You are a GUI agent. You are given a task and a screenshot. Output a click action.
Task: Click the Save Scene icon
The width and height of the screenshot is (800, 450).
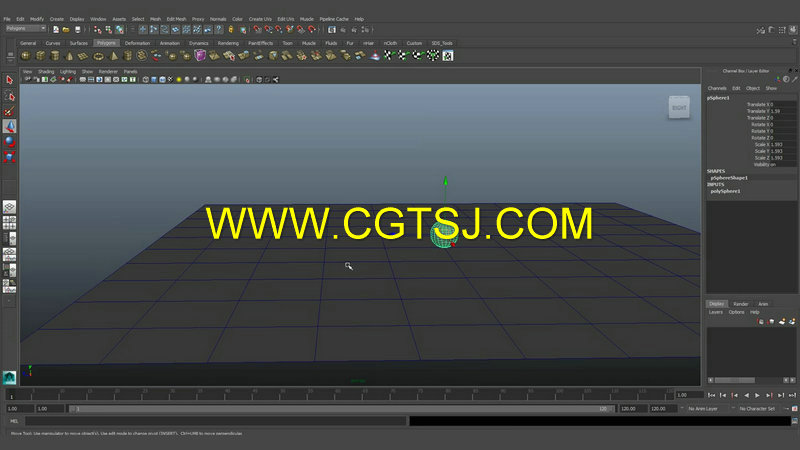tap(78, 30)
